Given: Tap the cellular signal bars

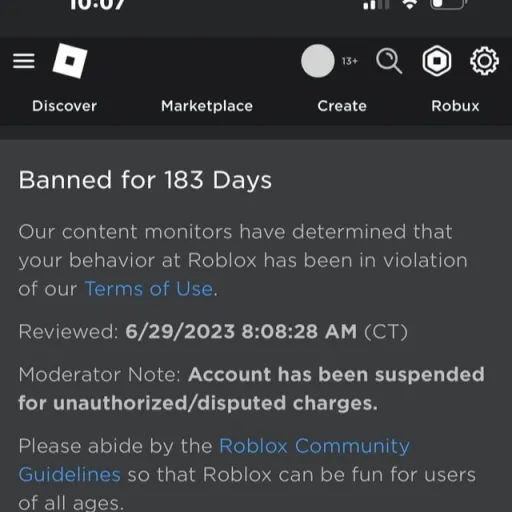Looking at the screenshot, I should (376, 4).
